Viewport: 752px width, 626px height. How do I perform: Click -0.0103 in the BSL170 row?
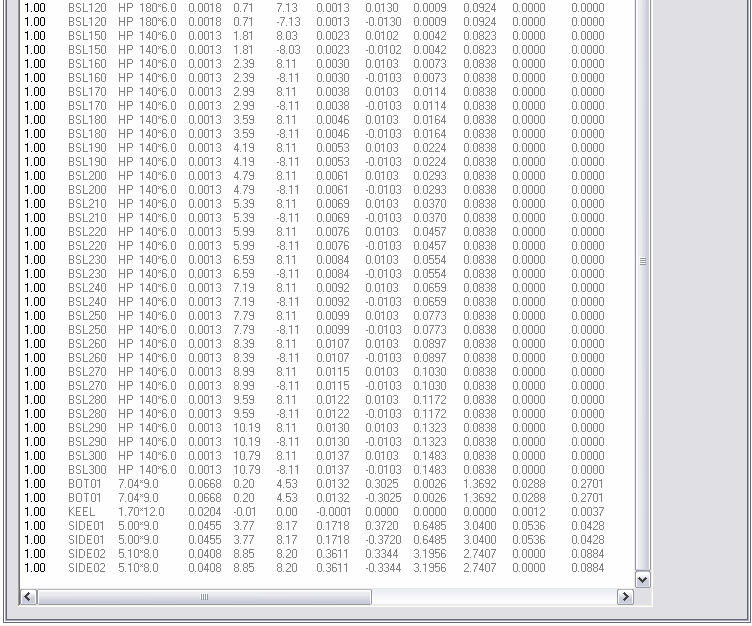[383, 106]
